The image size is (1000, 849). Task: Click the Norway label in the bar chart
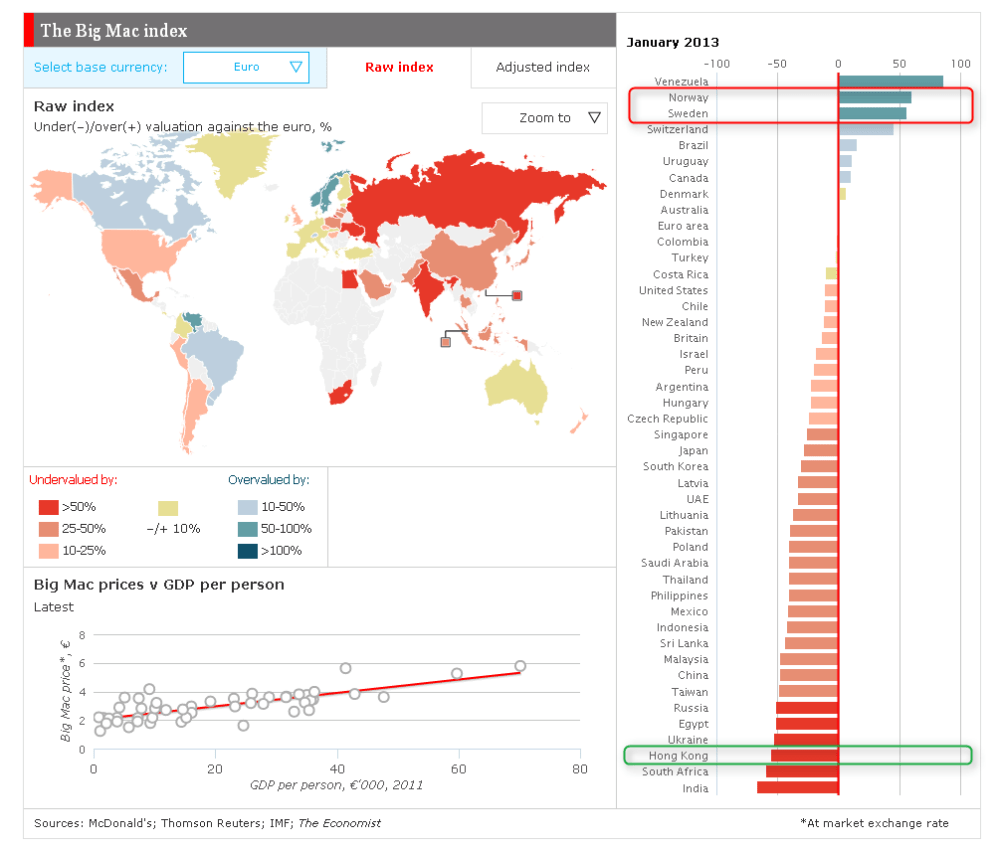[688, 97]
